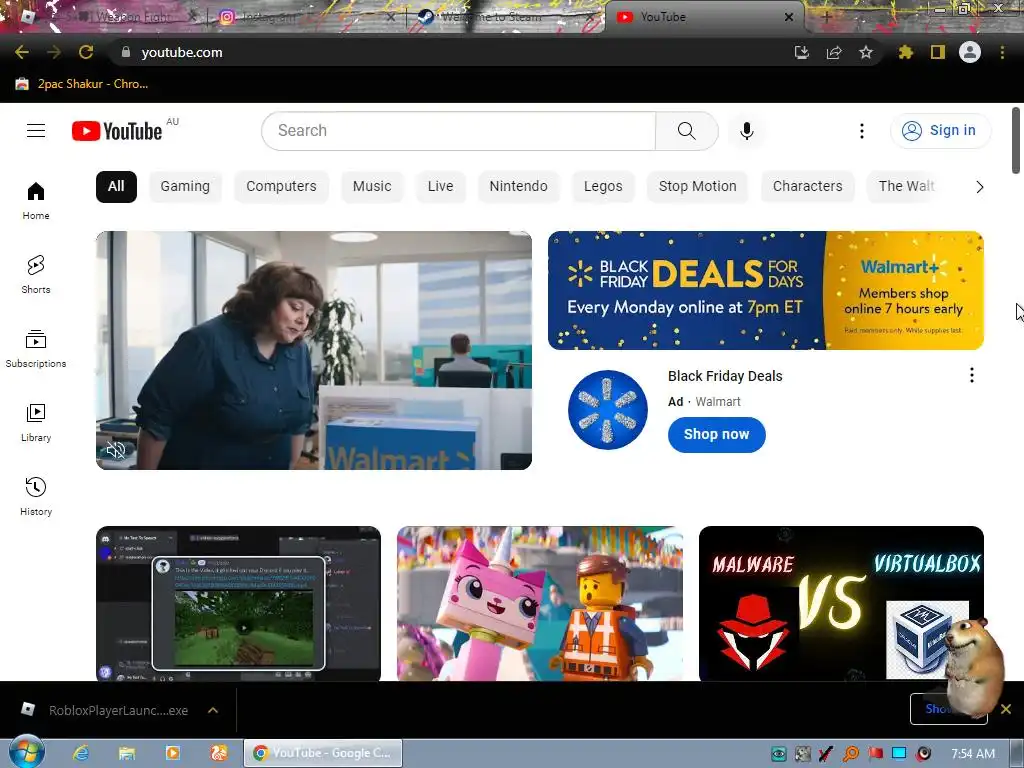Open the Lego Movie Unikitty video thumbnail
1024x768 pixels.
540,603
